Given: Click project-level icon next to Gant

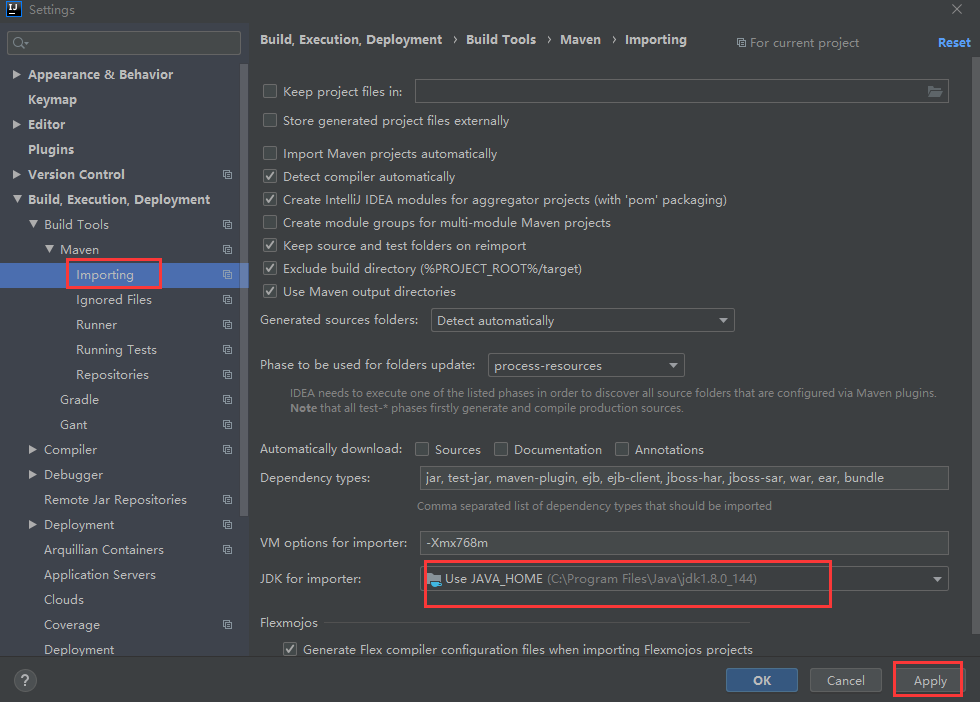Looking at the screenshot, I should click(x=228, y=424).
